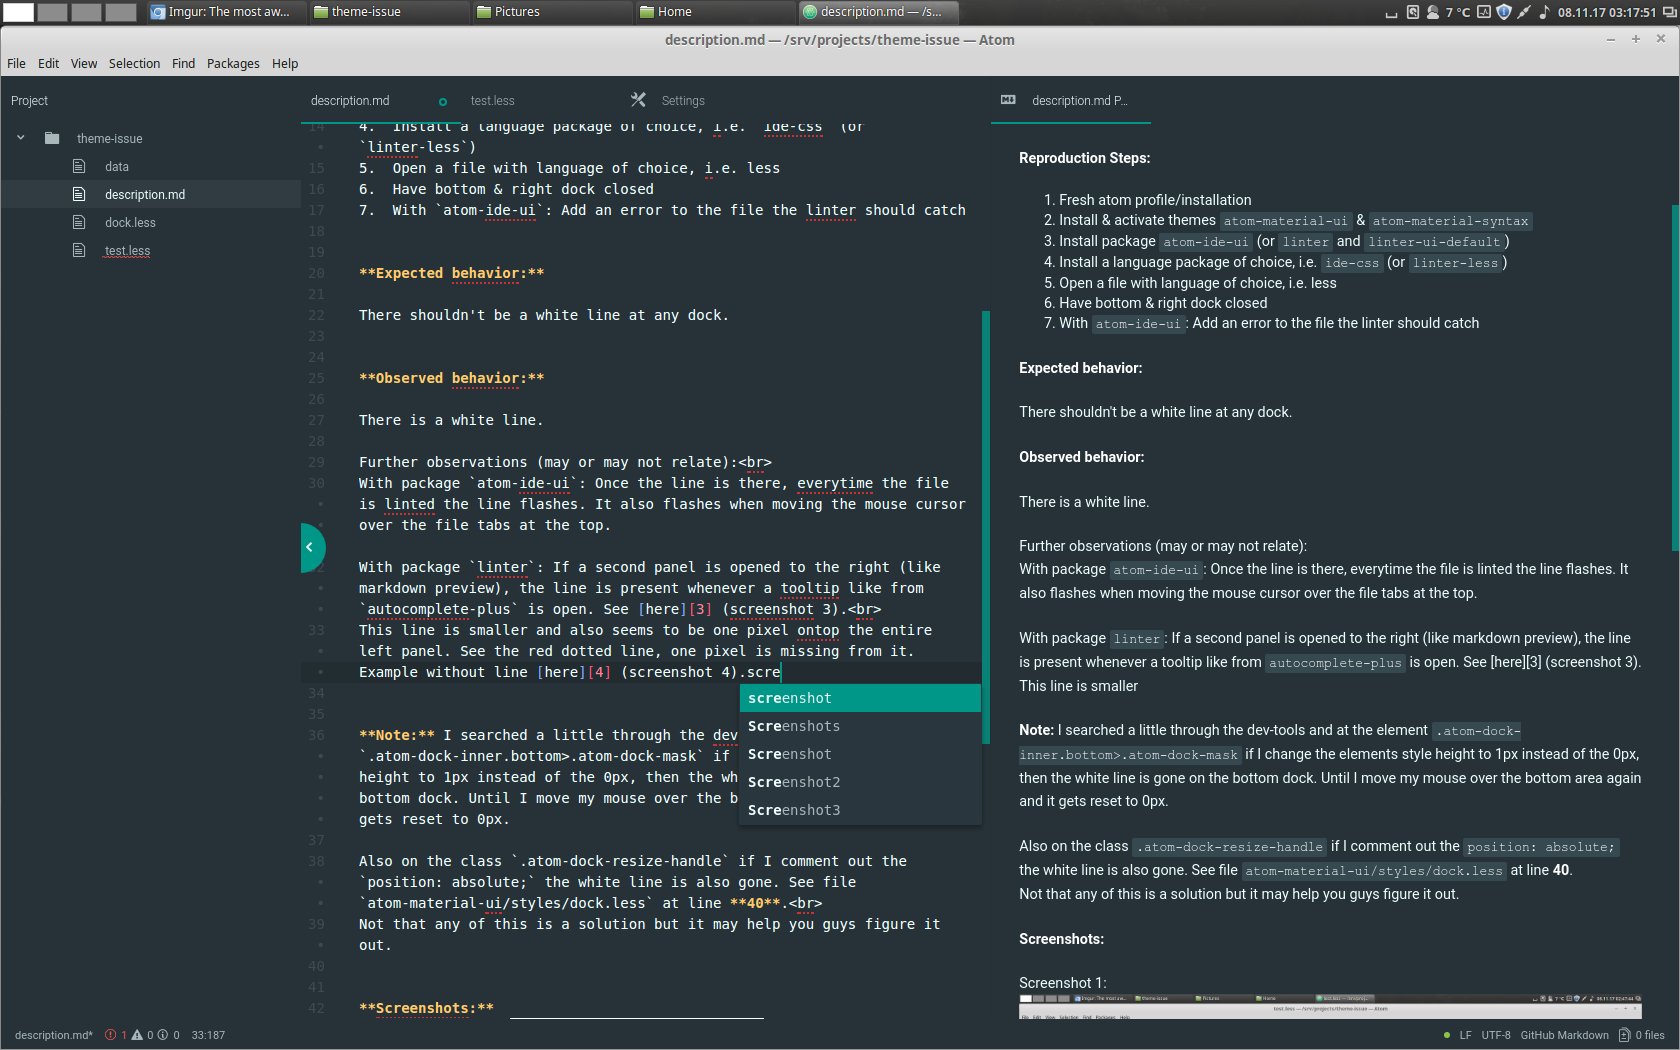
Task: Click the linter info count icon
Action: tap(162, 1035)
